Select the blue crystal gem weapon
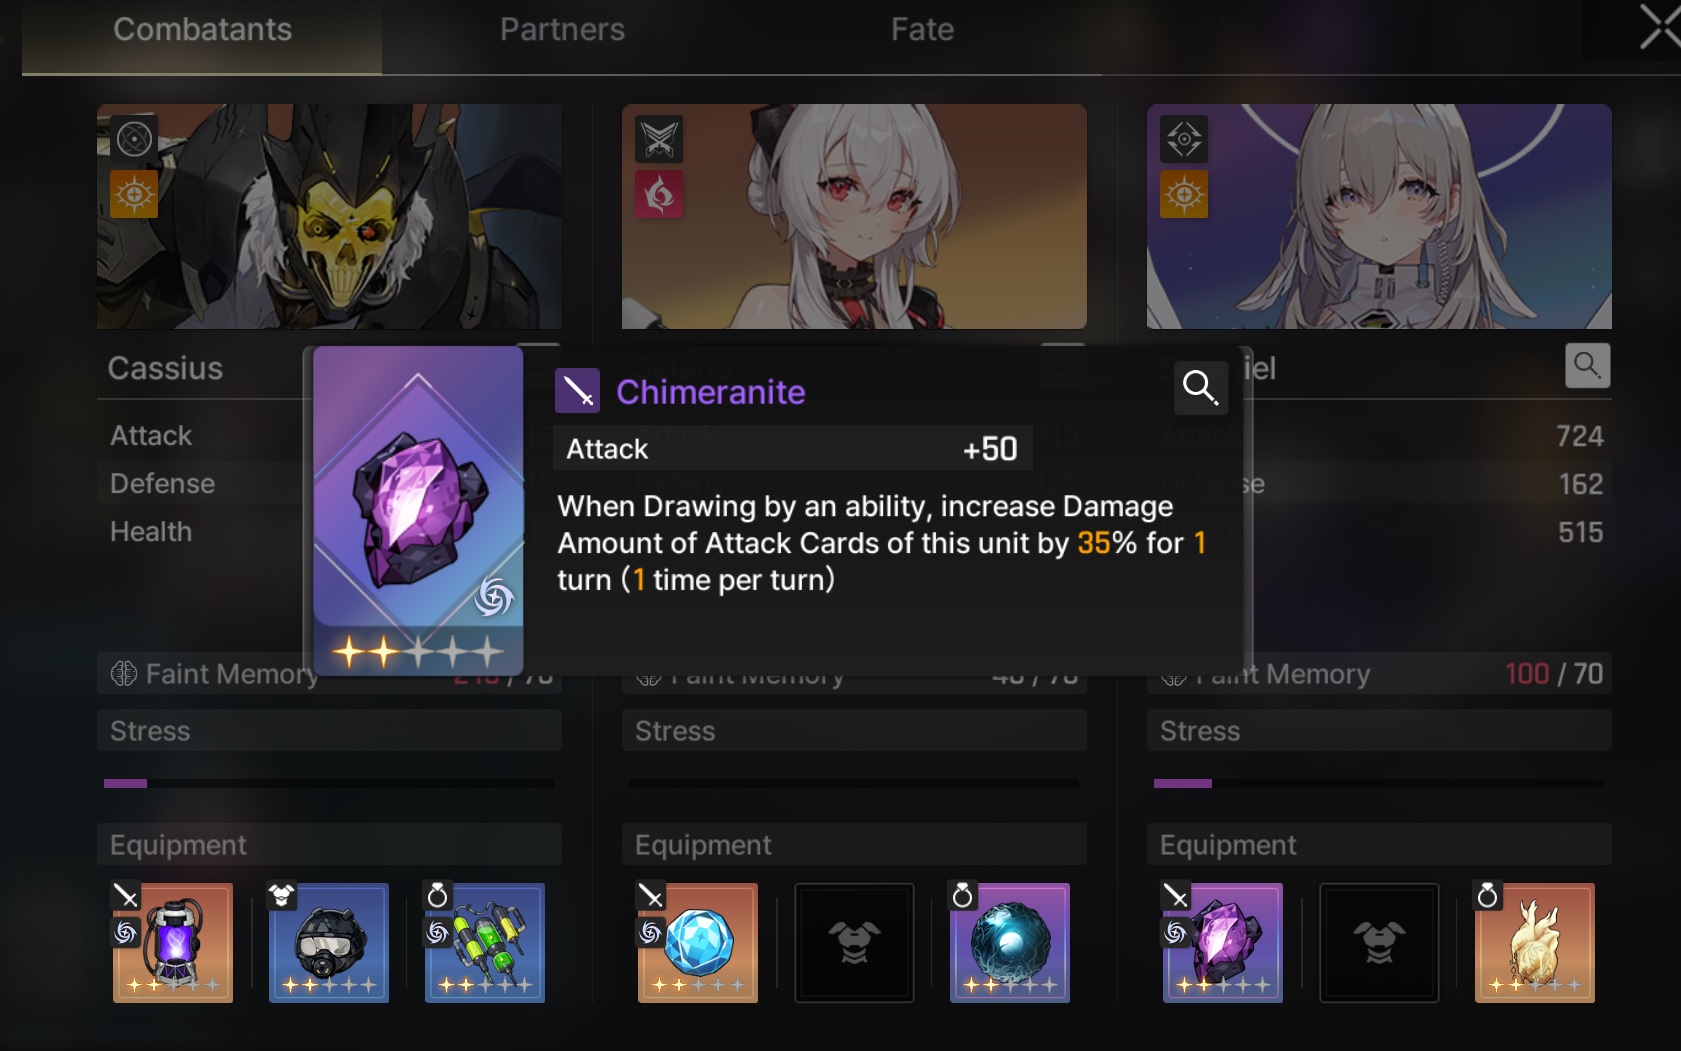Viewport: 1681px width, 1051px height. [x=698, y=942]
